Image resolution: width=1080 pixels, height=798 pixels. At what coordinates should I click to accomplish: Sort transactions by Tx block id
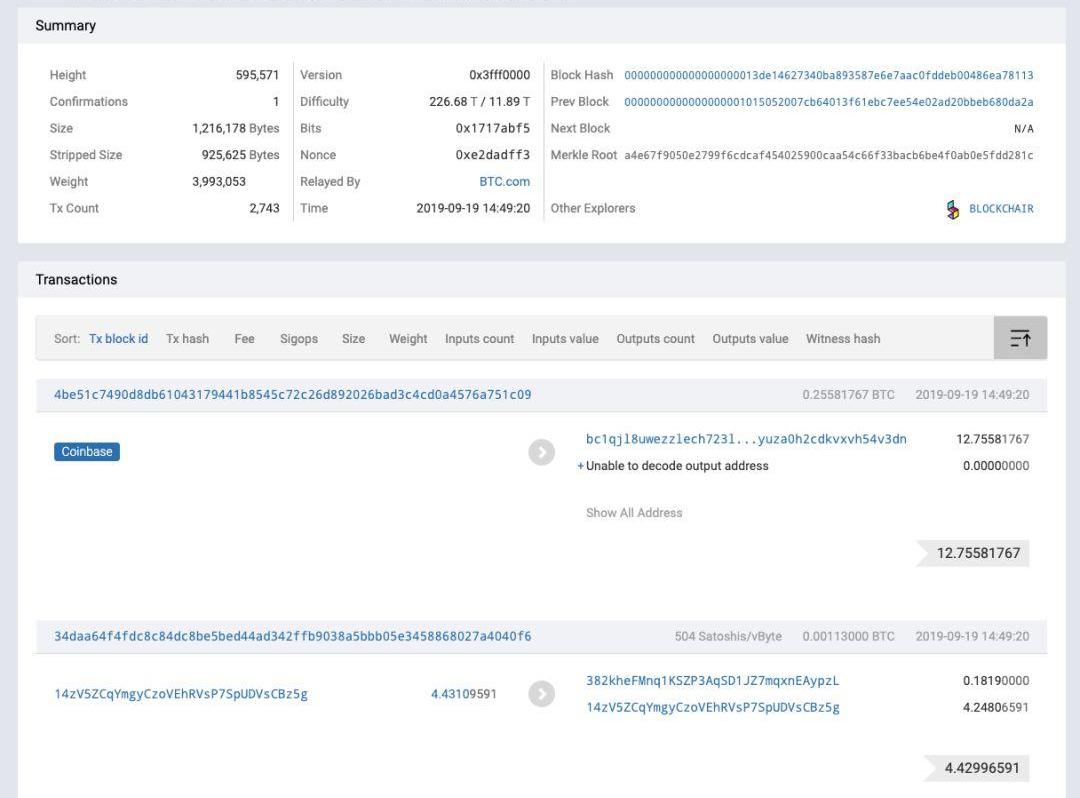pyautogui.click(x=118, y=339)
